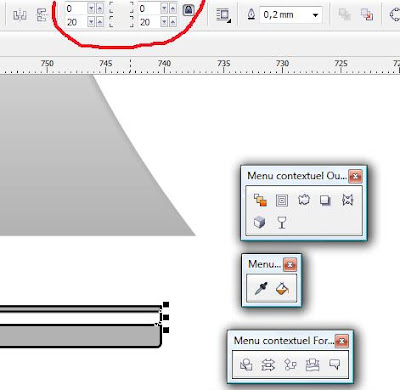
Task: Select the Transparency wine glass tool
Action: [x=282, y=222]
